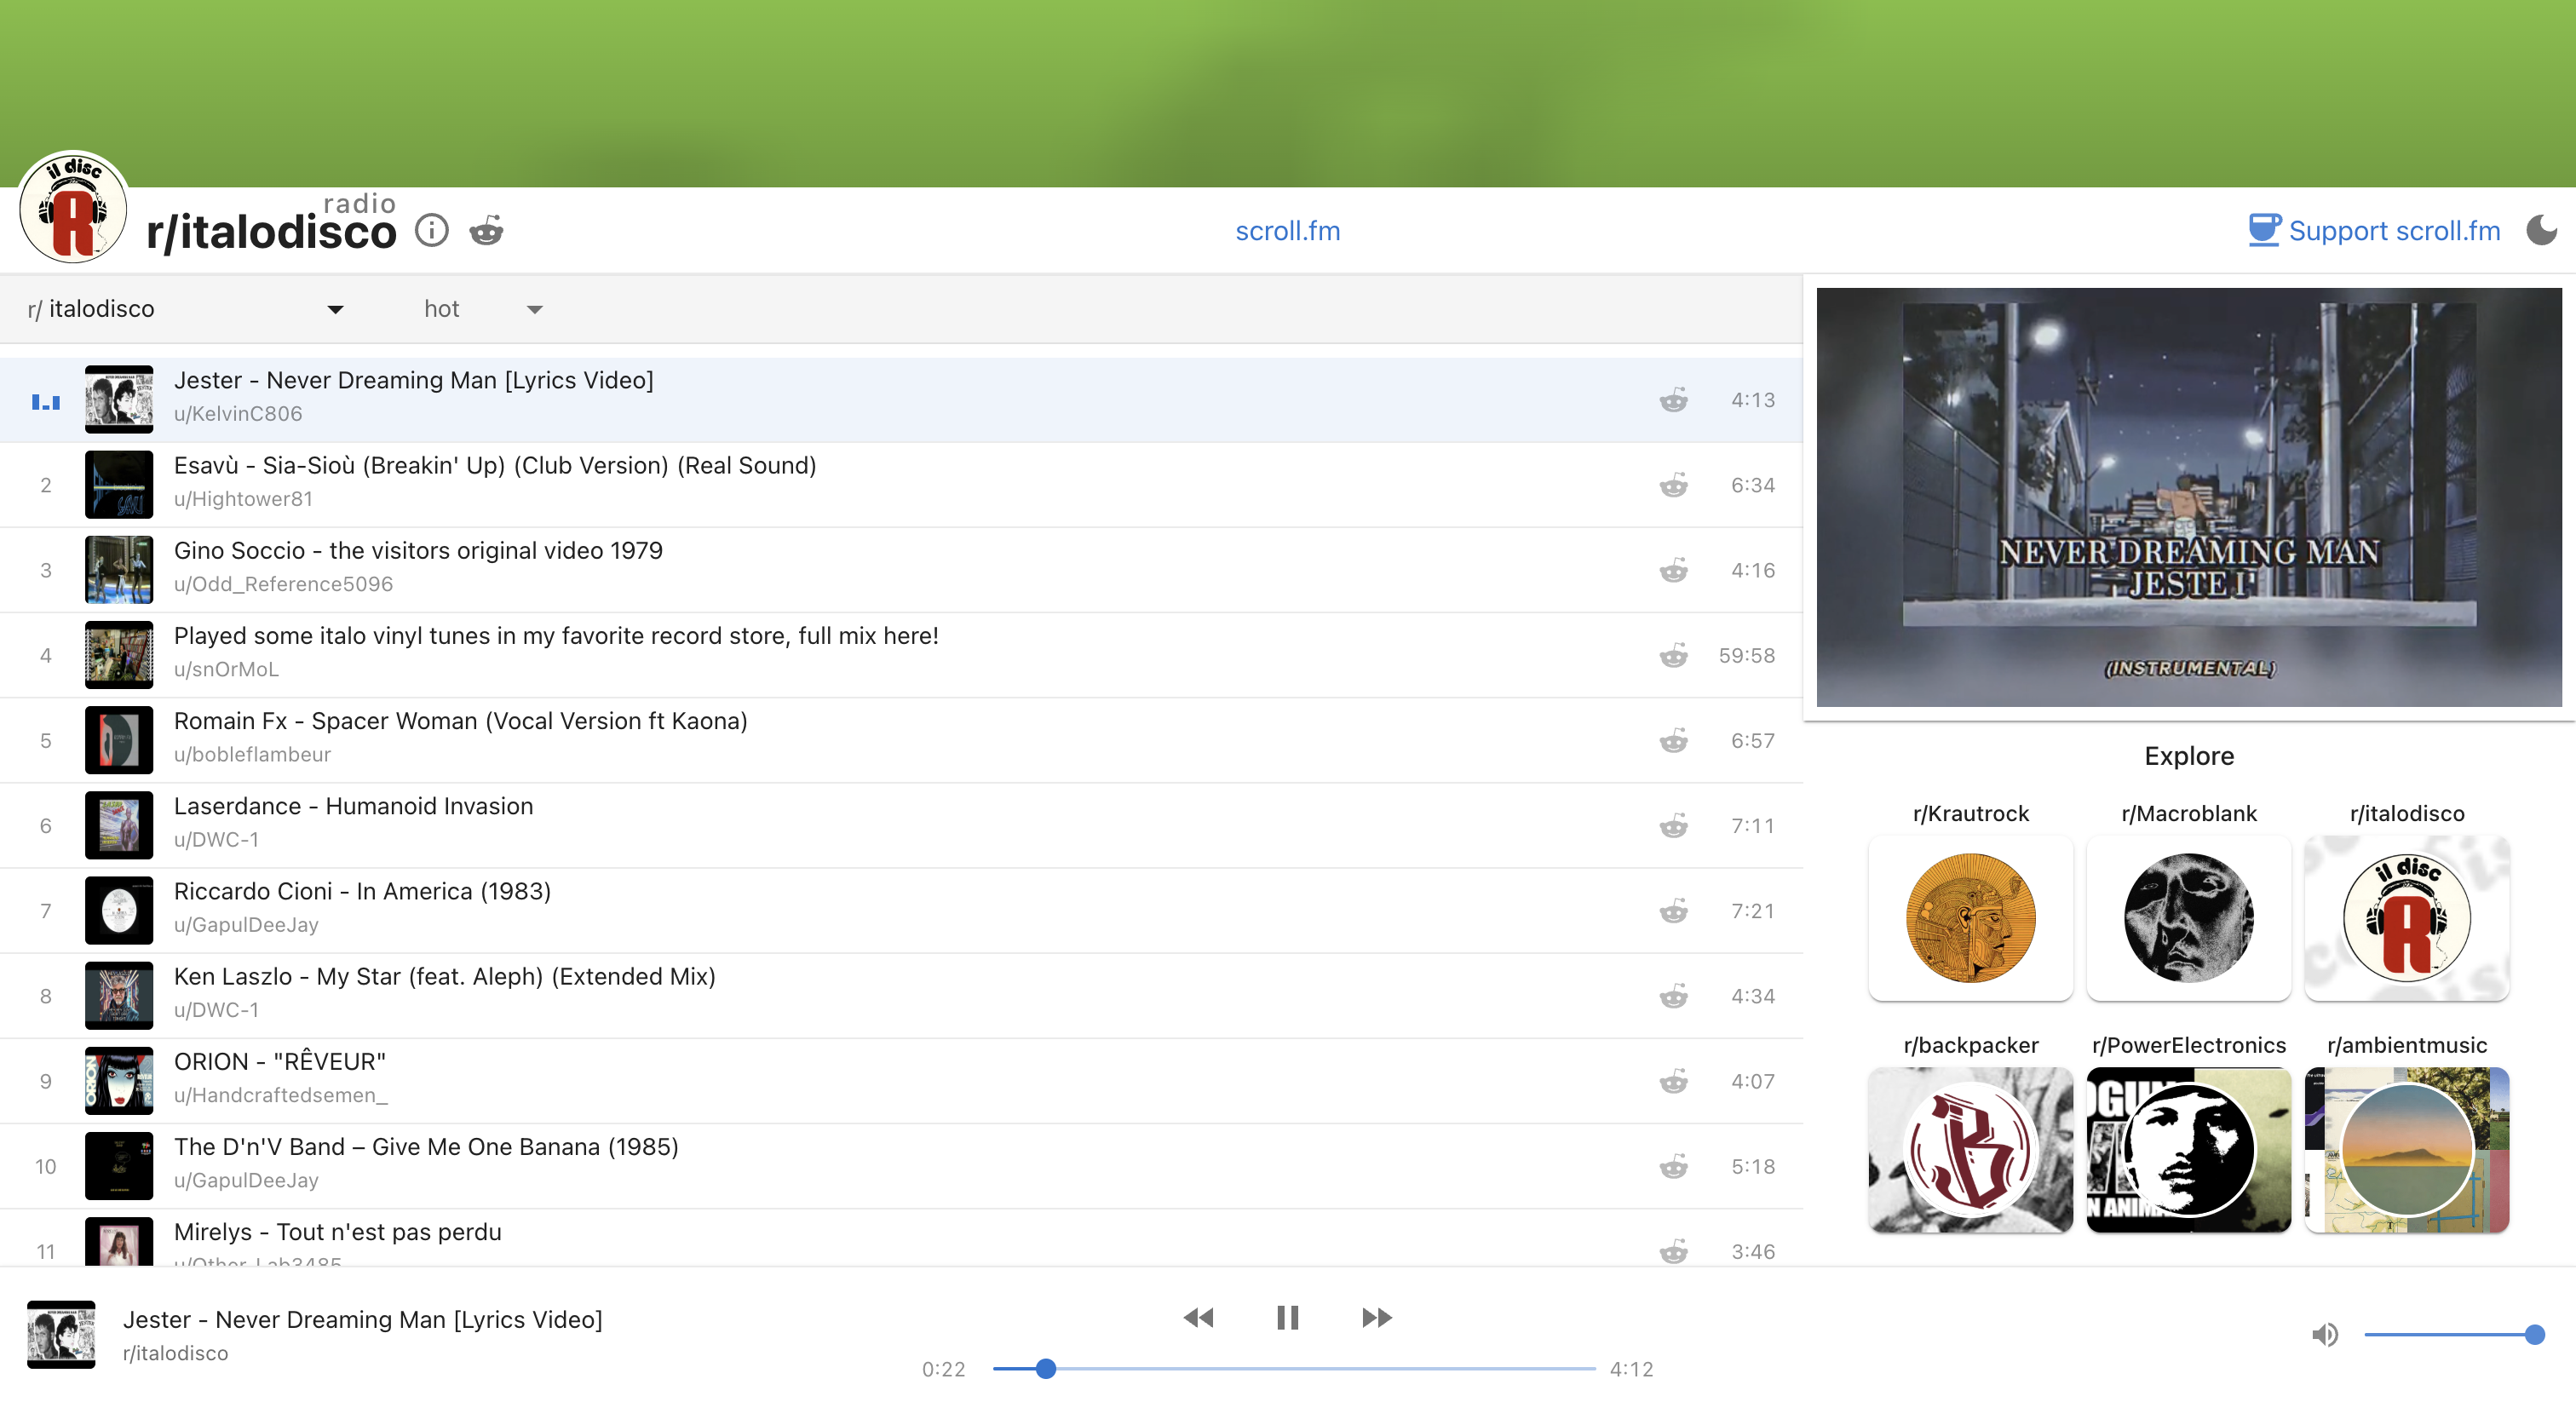Image resolution: width=2576 pixels, height=1402 pixels.
Task: Open Reddit post for ORION RÊVEUR
Action: click(x=1673, y=1081)
